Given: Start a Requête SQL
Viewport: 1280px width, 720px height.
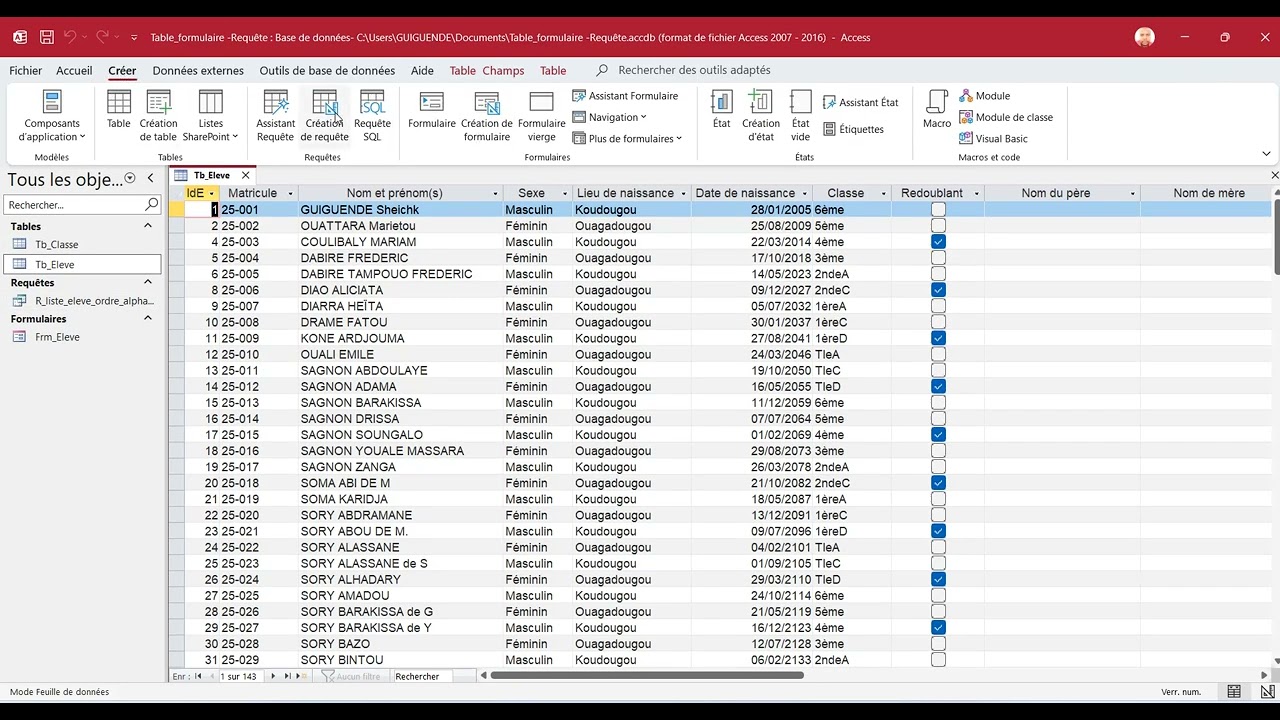Looking at the screenshot, I should 372,116.
